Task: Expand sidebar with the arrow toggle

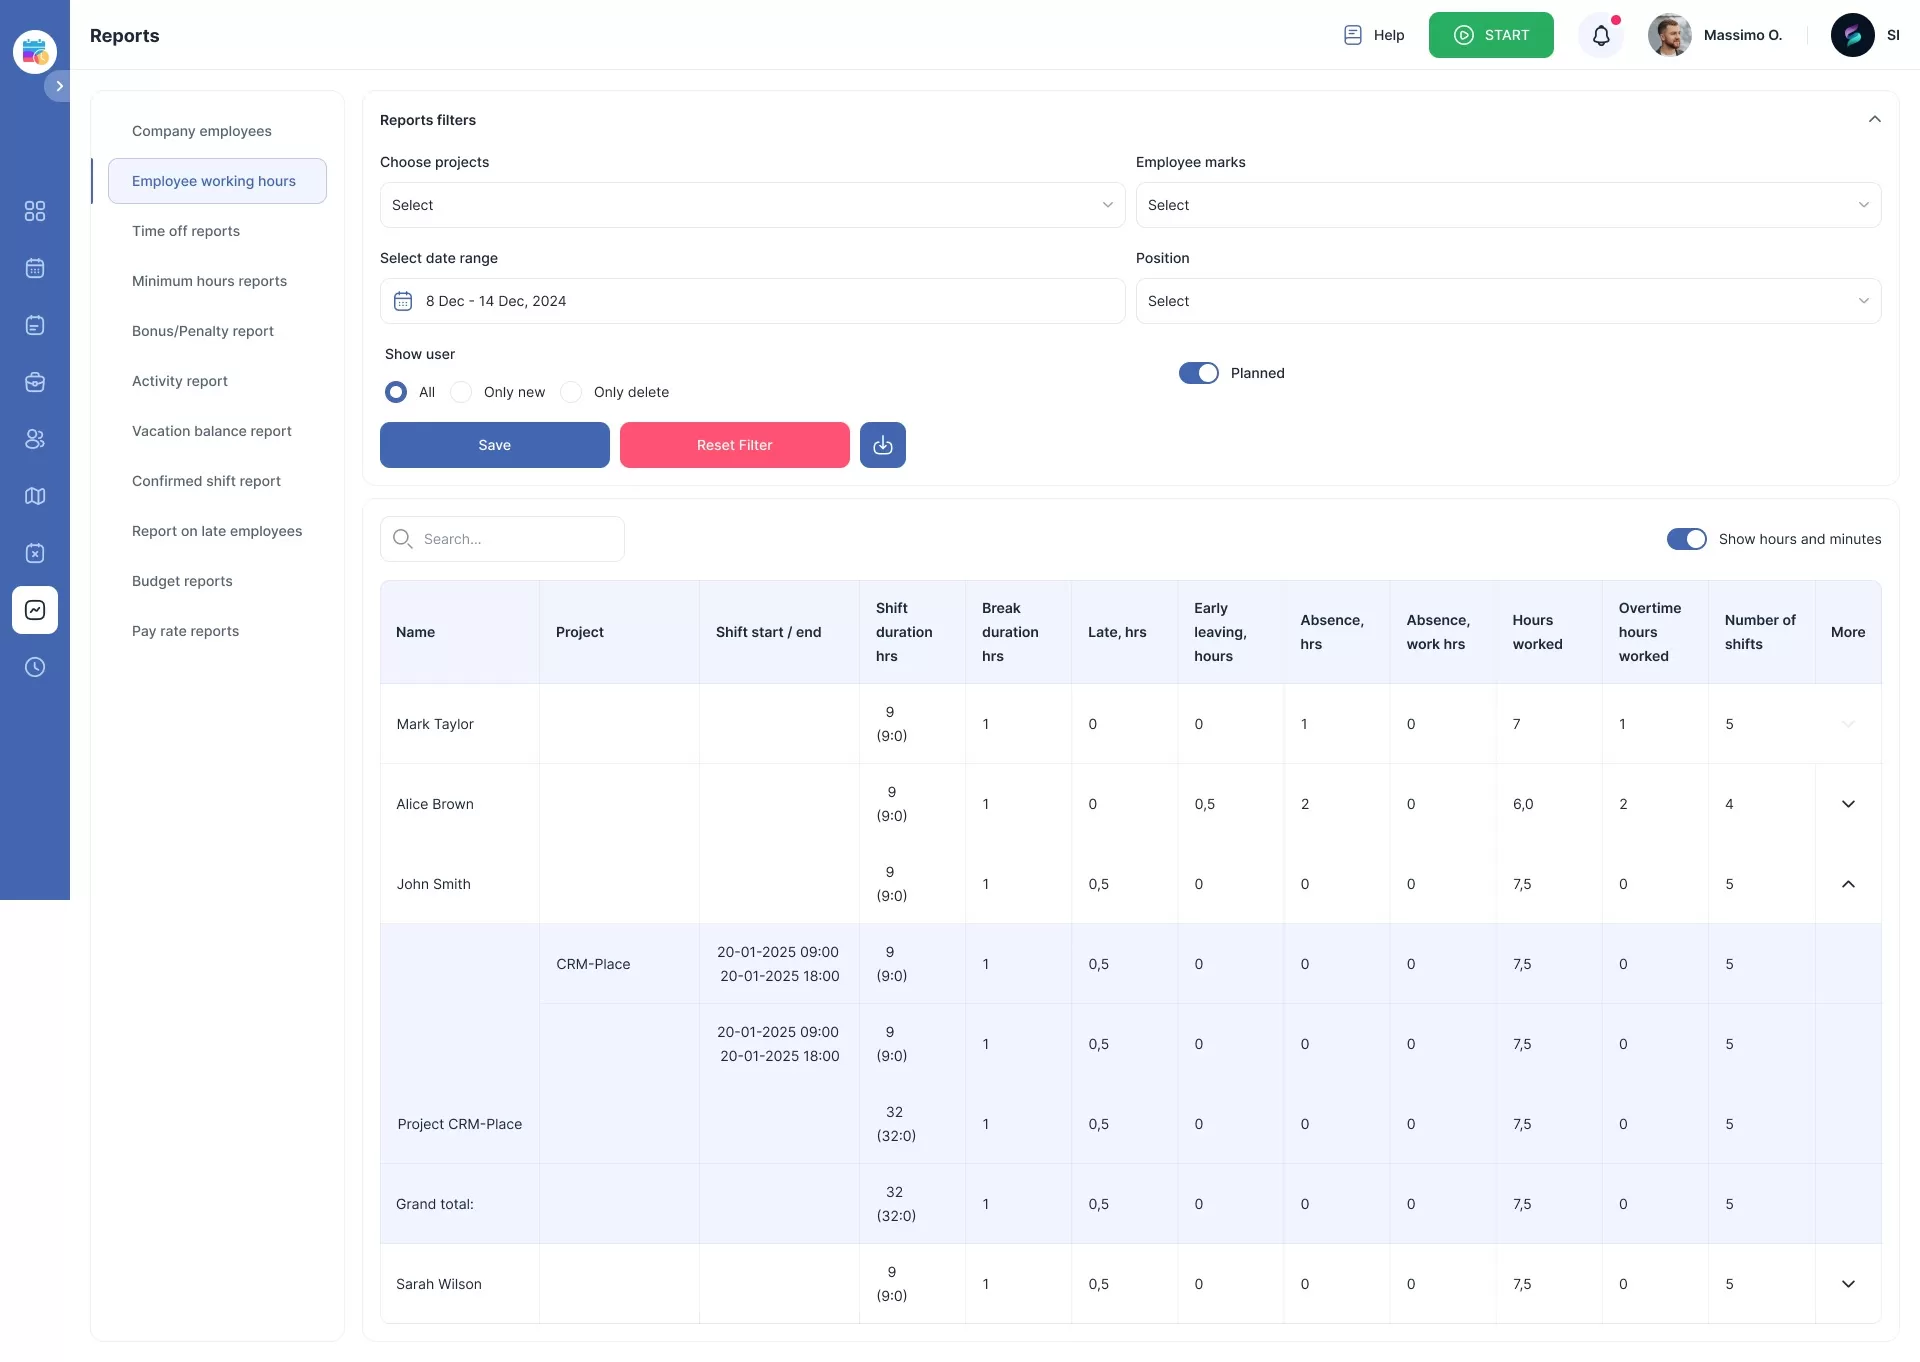Action: point(59,86)
